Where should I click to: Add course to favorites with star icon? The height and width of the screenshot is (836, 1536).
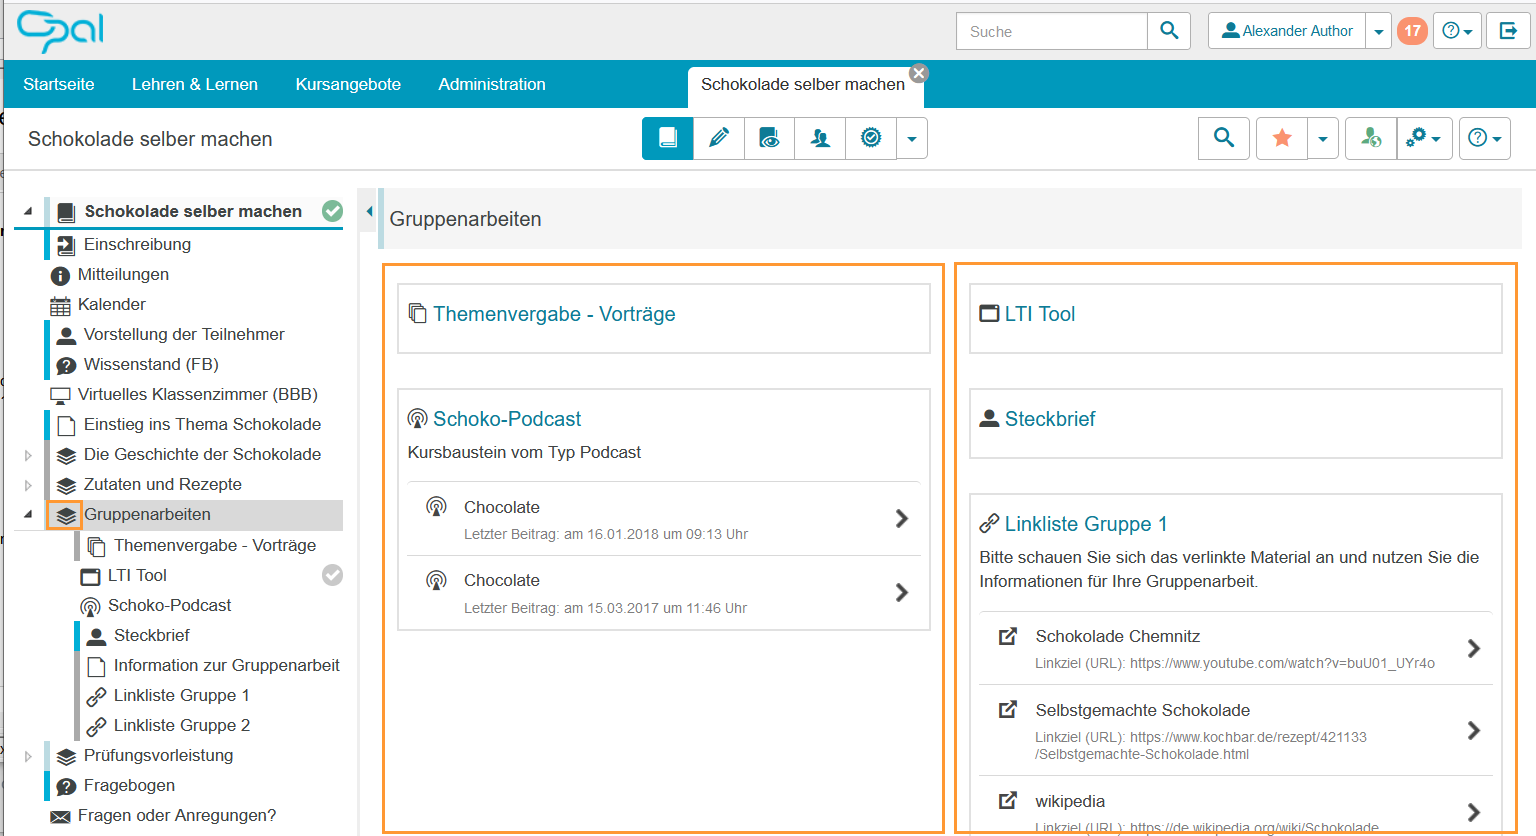[x=1281, y=138]
